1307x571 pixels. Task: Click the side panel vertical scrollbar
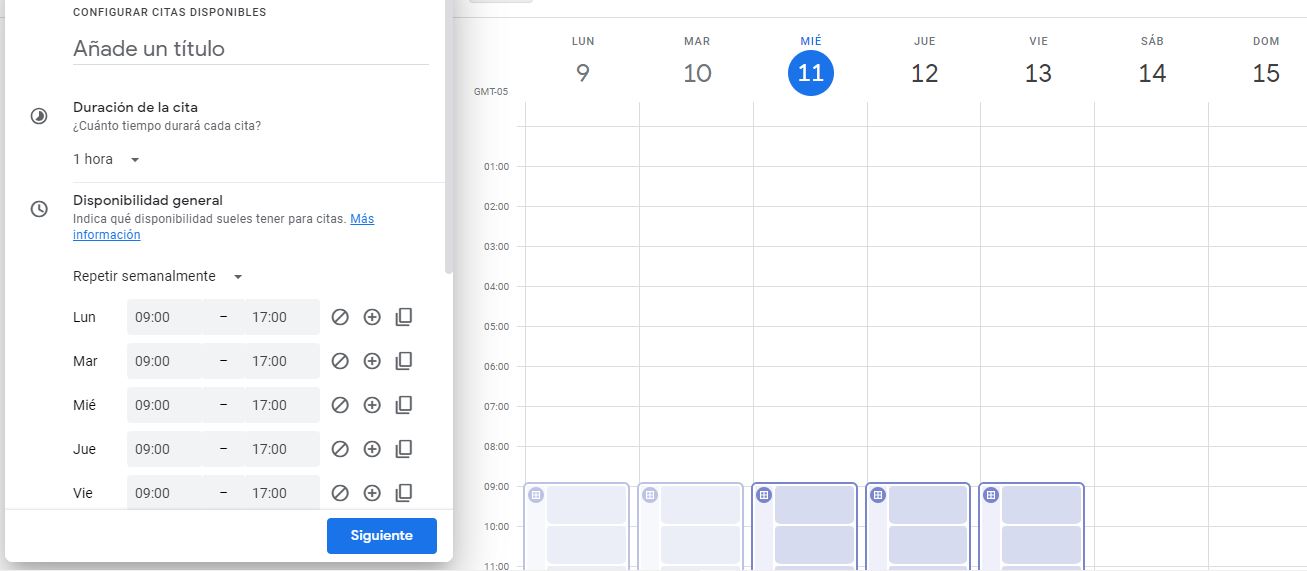[449, 136]
